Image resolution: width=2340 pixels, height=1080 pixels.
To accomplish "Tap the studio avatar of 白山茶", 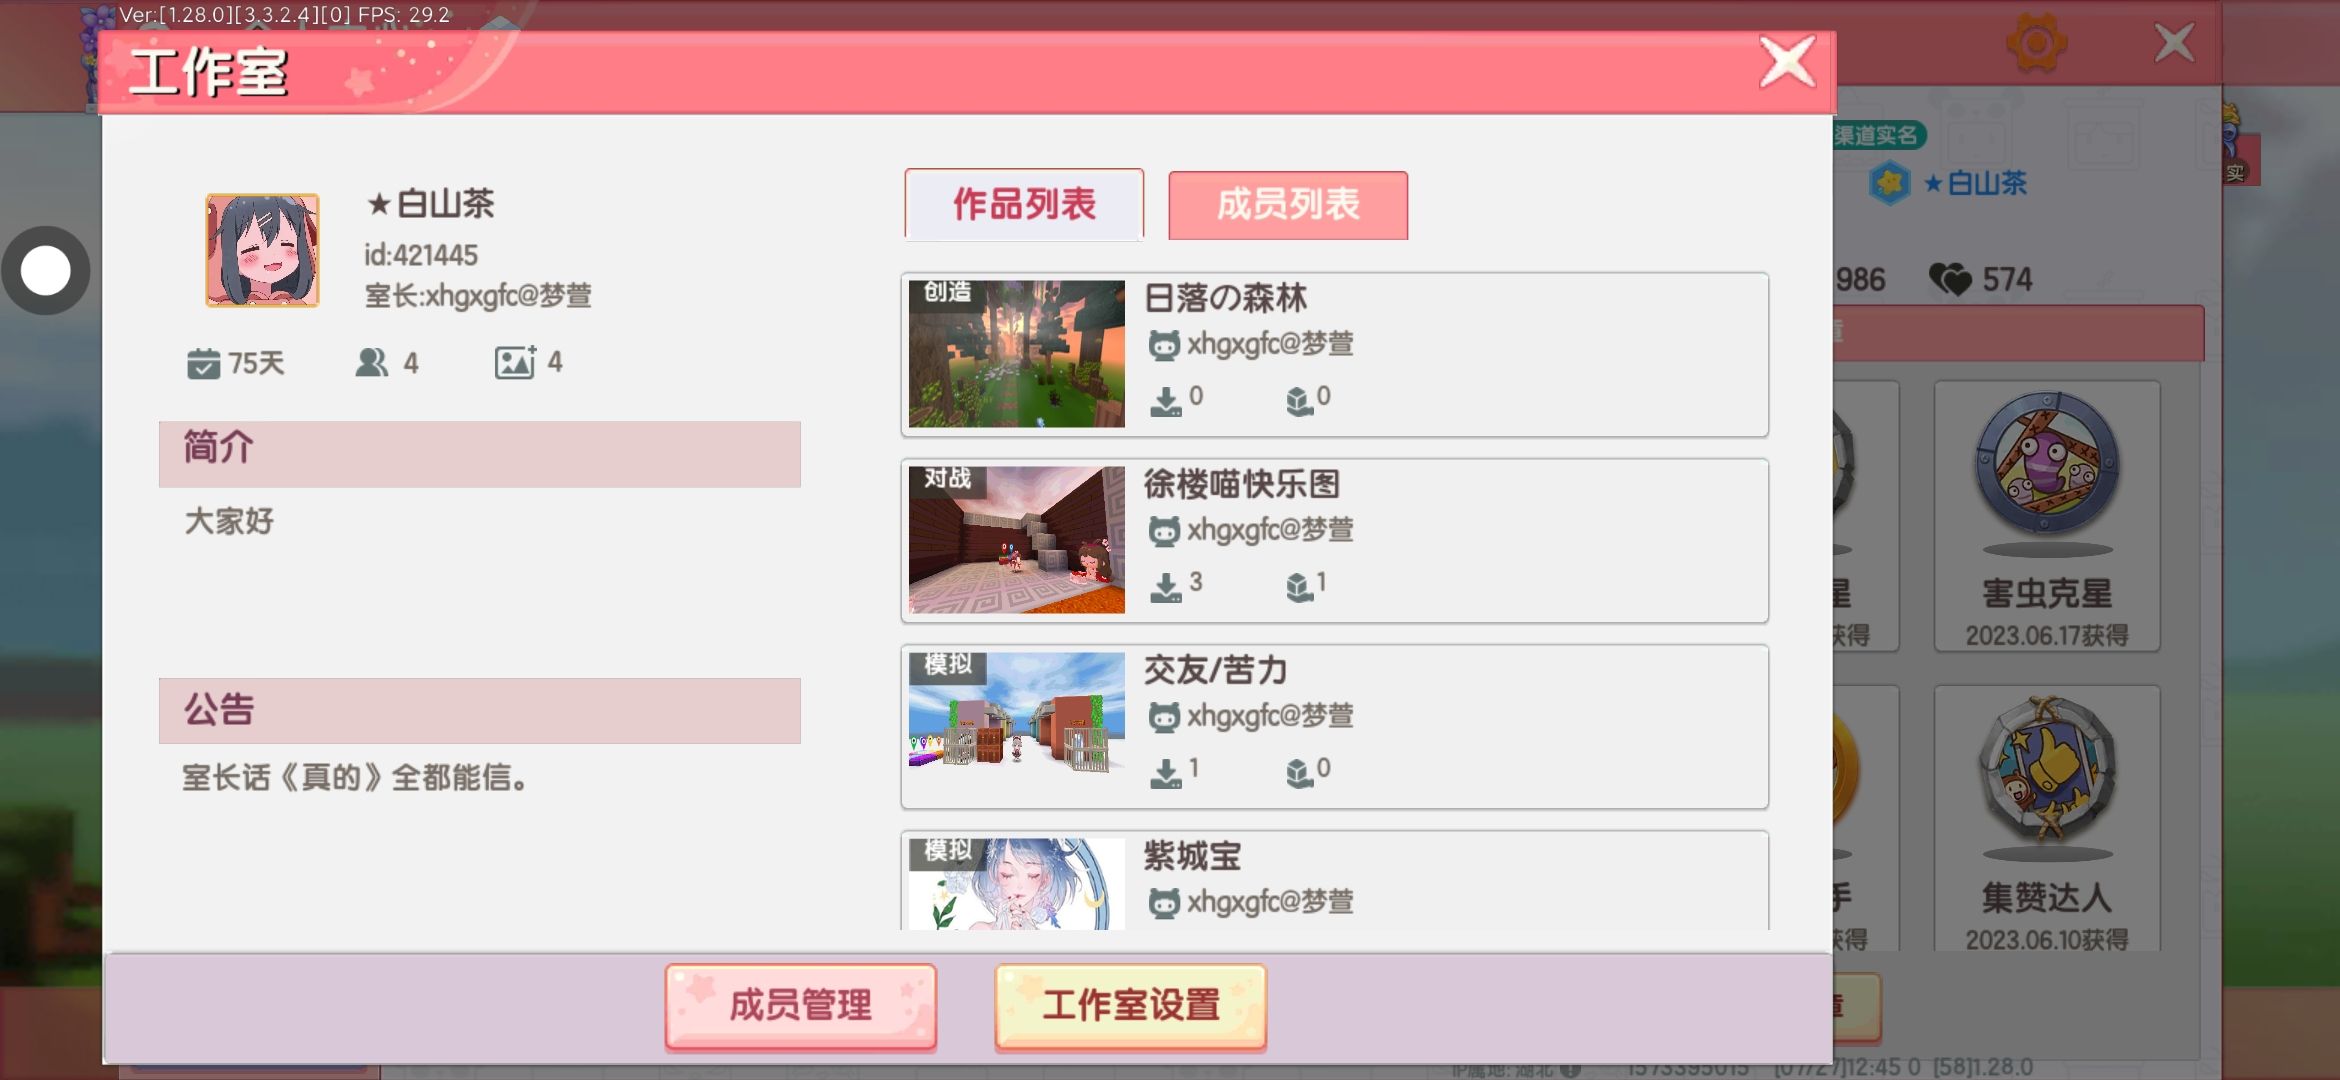I will pos(263,250).
